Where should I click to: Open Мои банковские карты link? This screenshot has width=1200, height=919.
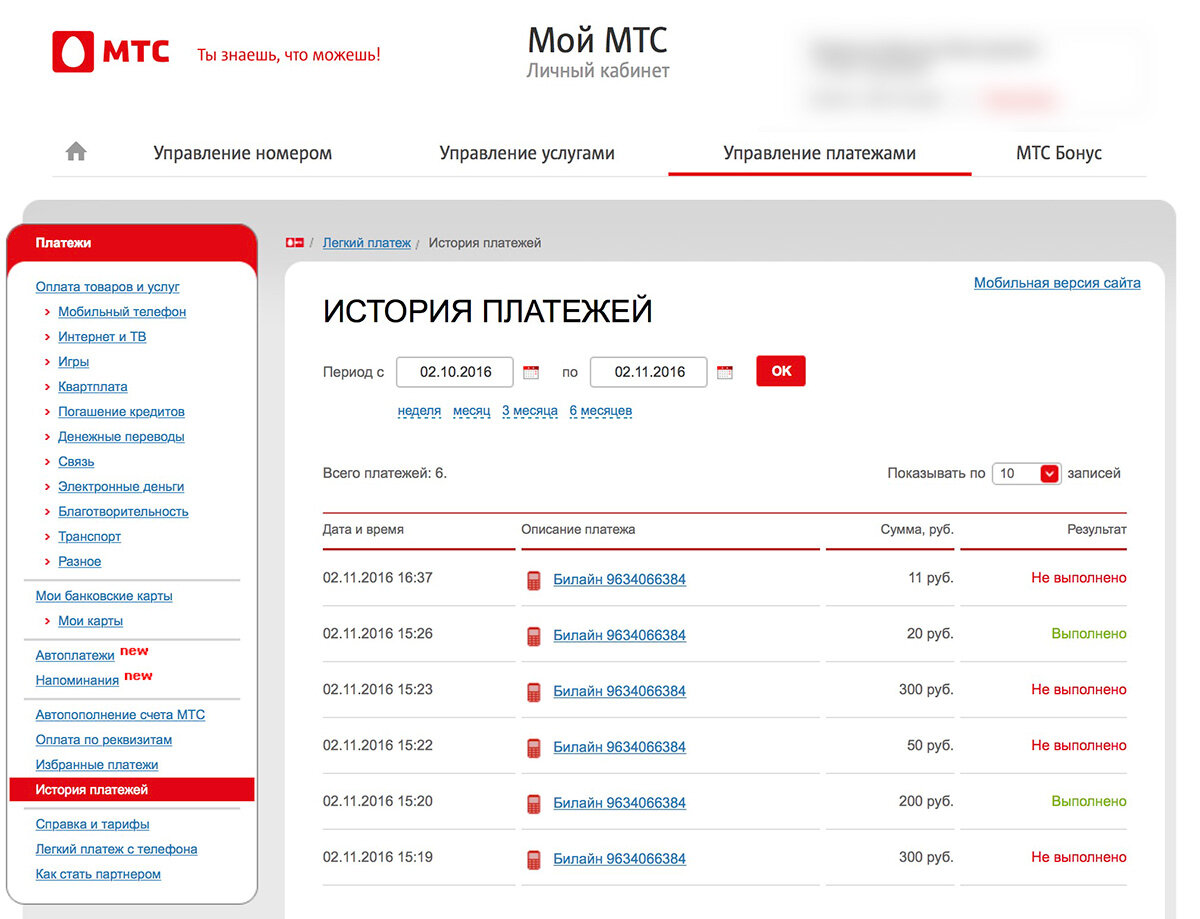click(x=104, y=596)
